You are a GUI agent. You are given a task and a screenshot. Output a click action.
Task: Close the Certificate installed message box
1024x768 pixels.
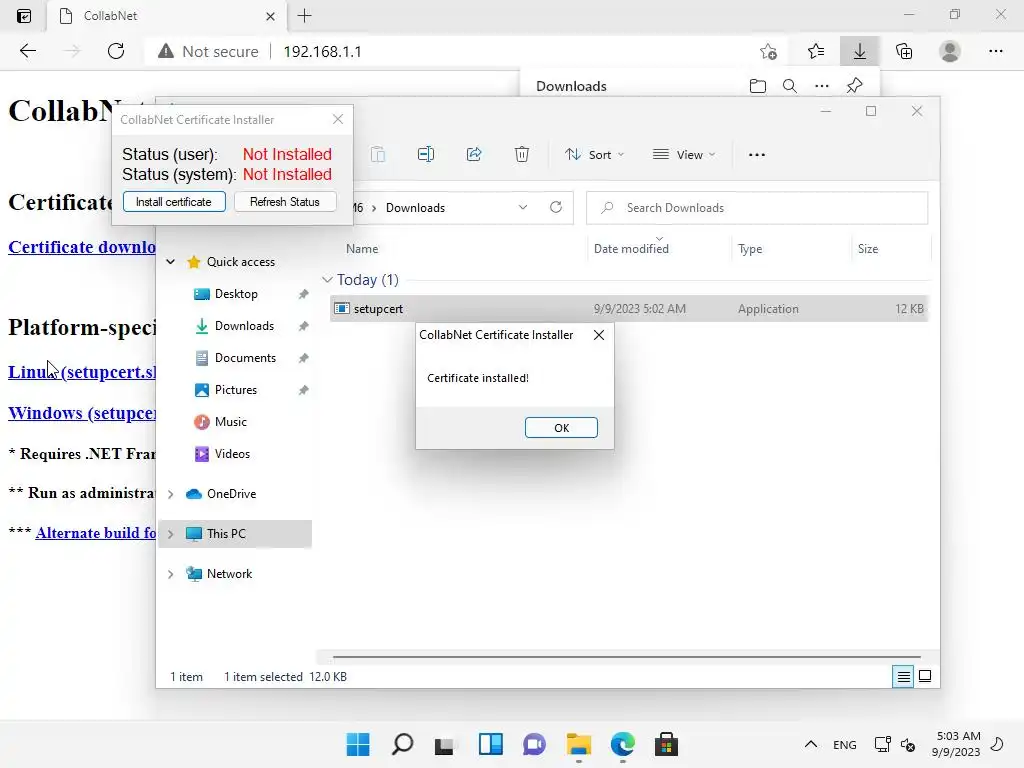598,335
